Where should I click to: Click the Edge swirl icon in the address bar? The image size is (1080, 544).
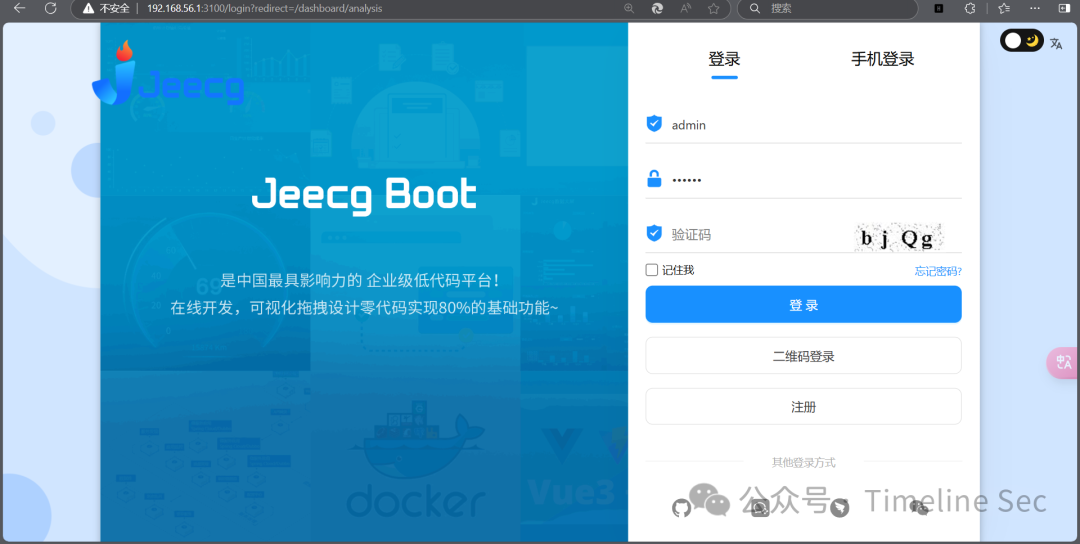click(658, 8)
